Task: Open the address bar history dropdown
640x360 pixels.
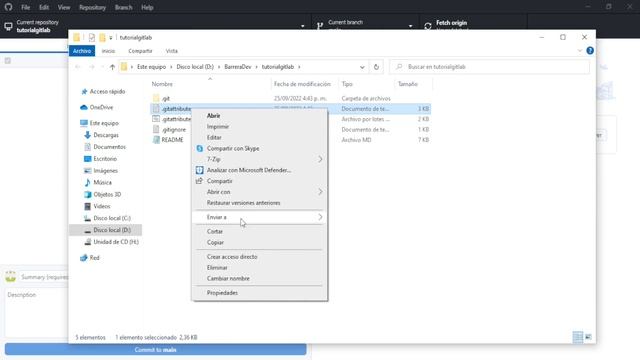Action: point(362,67)
